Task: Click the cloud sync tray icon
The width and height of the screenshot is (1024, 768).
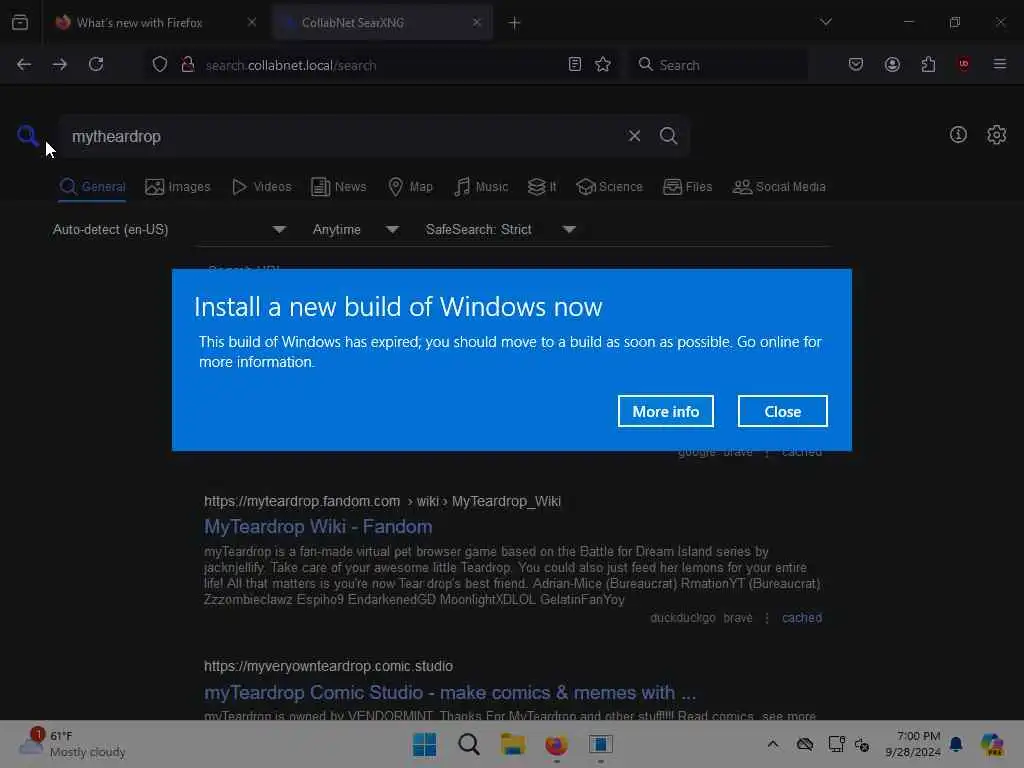Action: pyautogui.click(x=805, y=744)
